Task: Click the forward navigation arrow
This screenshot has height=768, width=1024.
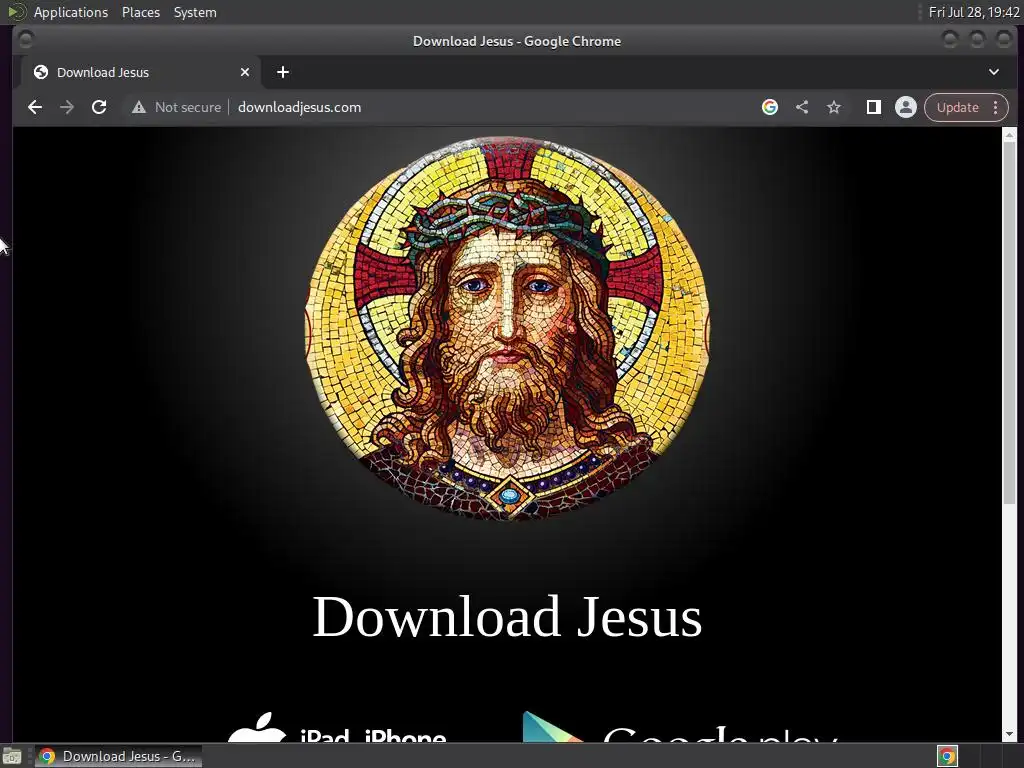Action: 67,107
